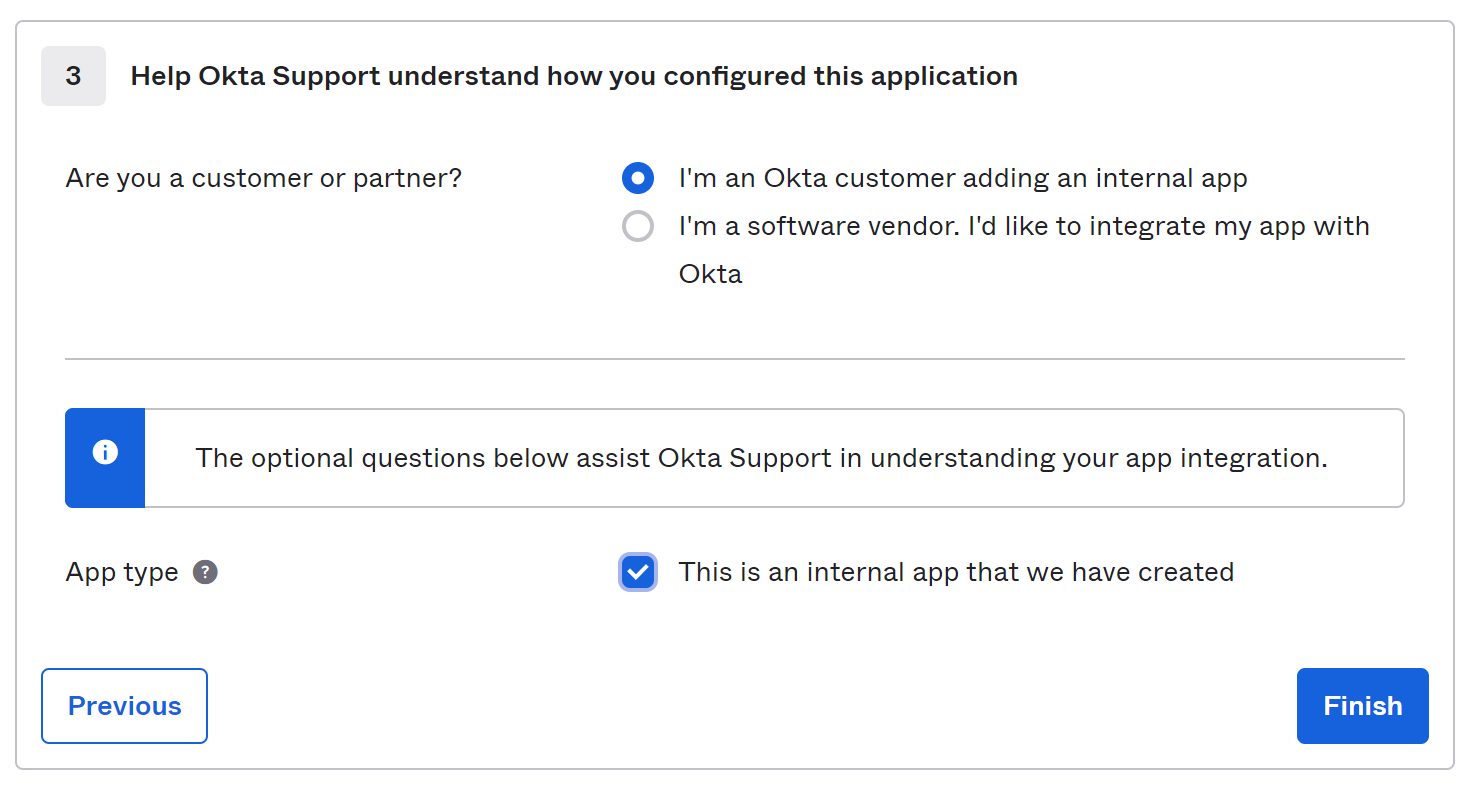
Task: Click the Finish button
Action: pos(1362,706)
